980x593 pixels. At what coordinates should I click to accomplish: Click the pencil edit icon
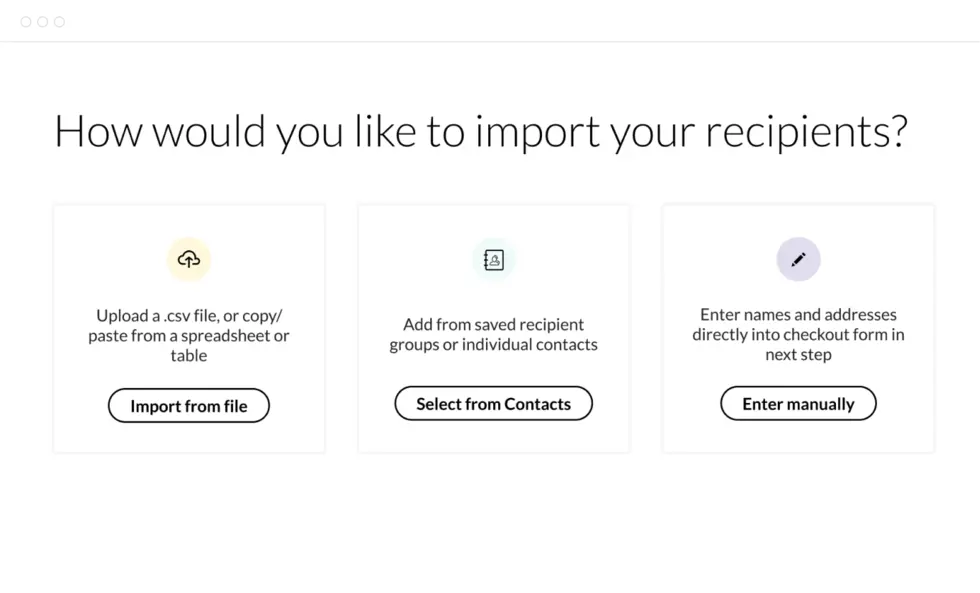pos(798,260)
